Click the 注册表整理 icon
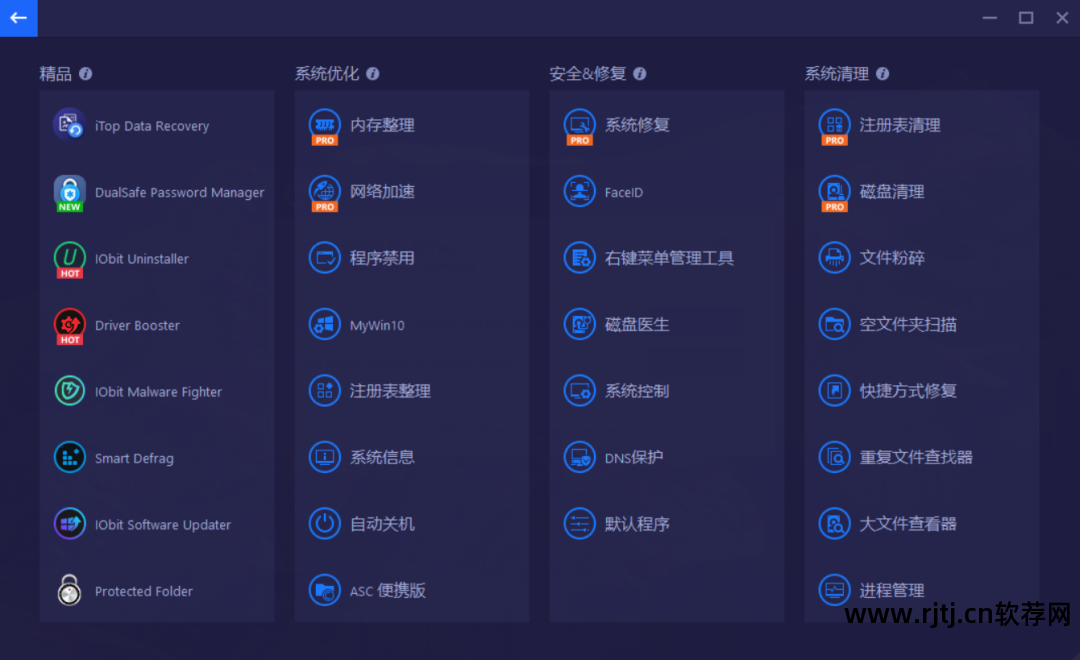This screenshot has height=660, width=1080. tap(324, 391)
